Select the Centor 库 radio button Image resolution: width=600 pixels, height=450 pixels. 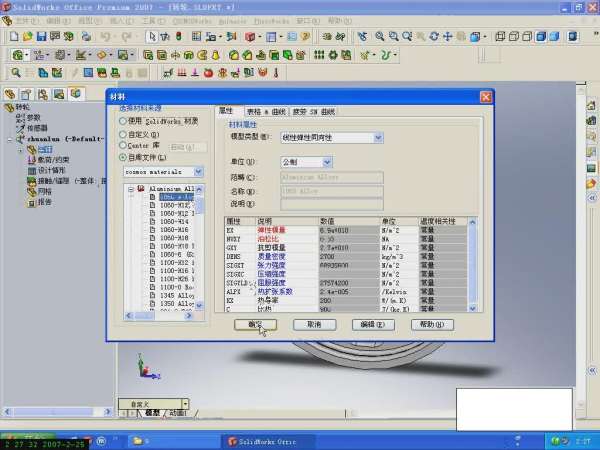122,145
